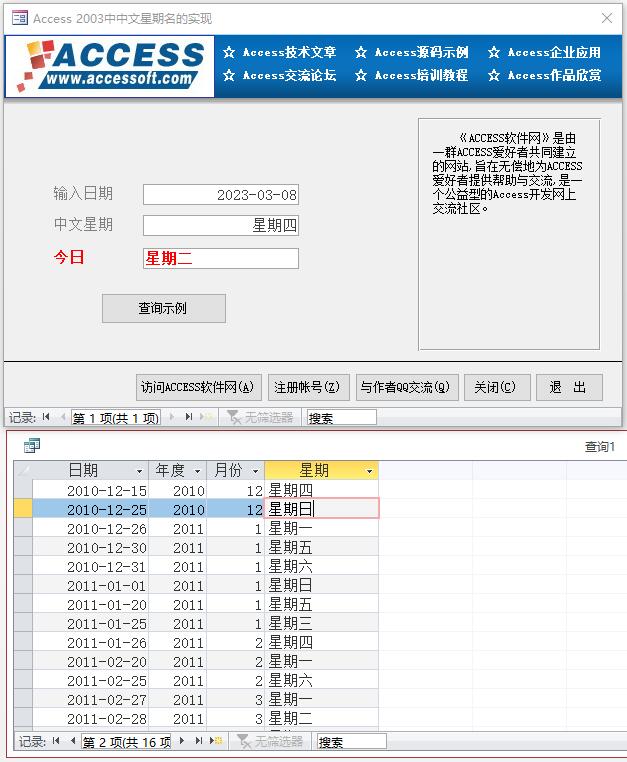Open the 星期 column dropdown arrow
This screenshot has width=627, height=762.
click(369, 471)
